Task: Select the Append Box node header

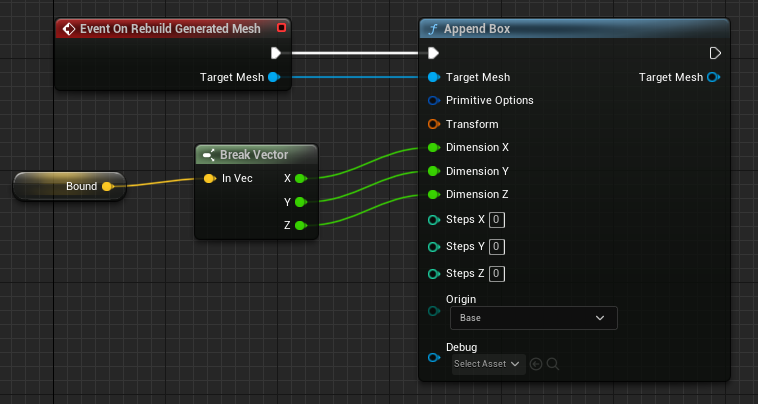Action: click(x=574, y=29)
